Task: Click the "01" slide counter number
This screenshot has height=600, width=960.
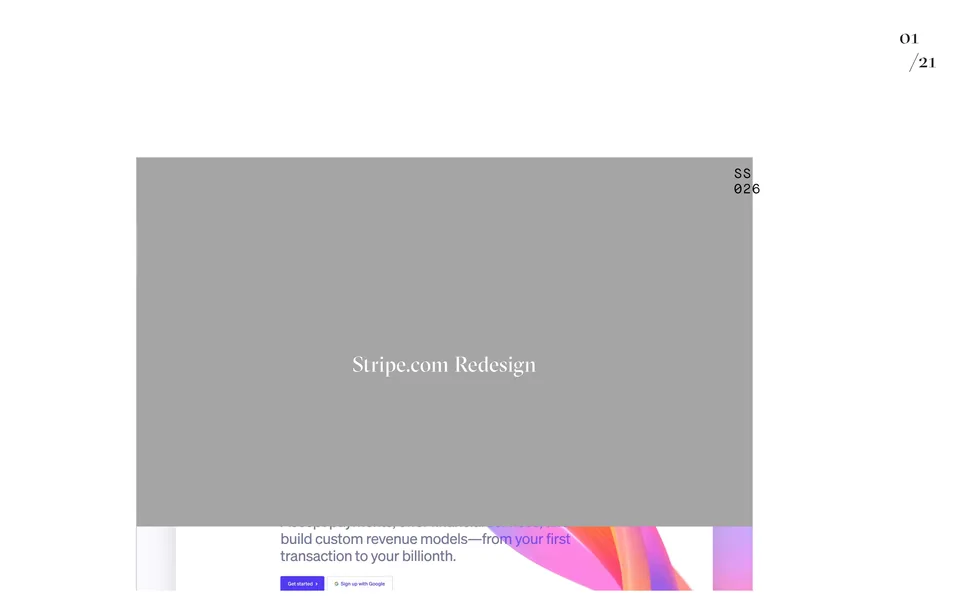Action: [x=909, y=39]
